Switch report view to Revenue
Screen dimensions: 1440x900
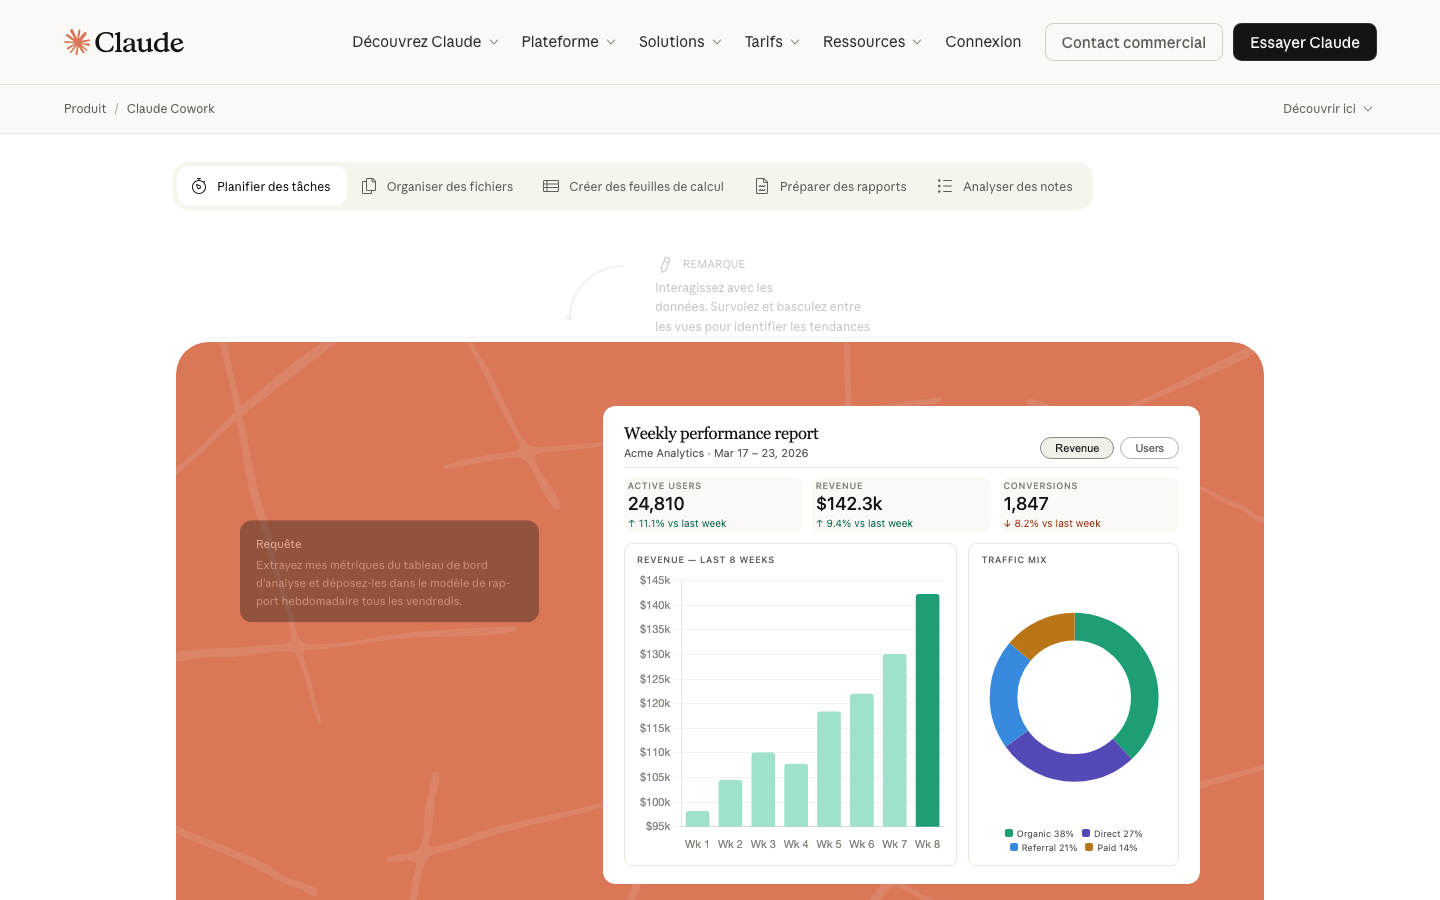1077,448
